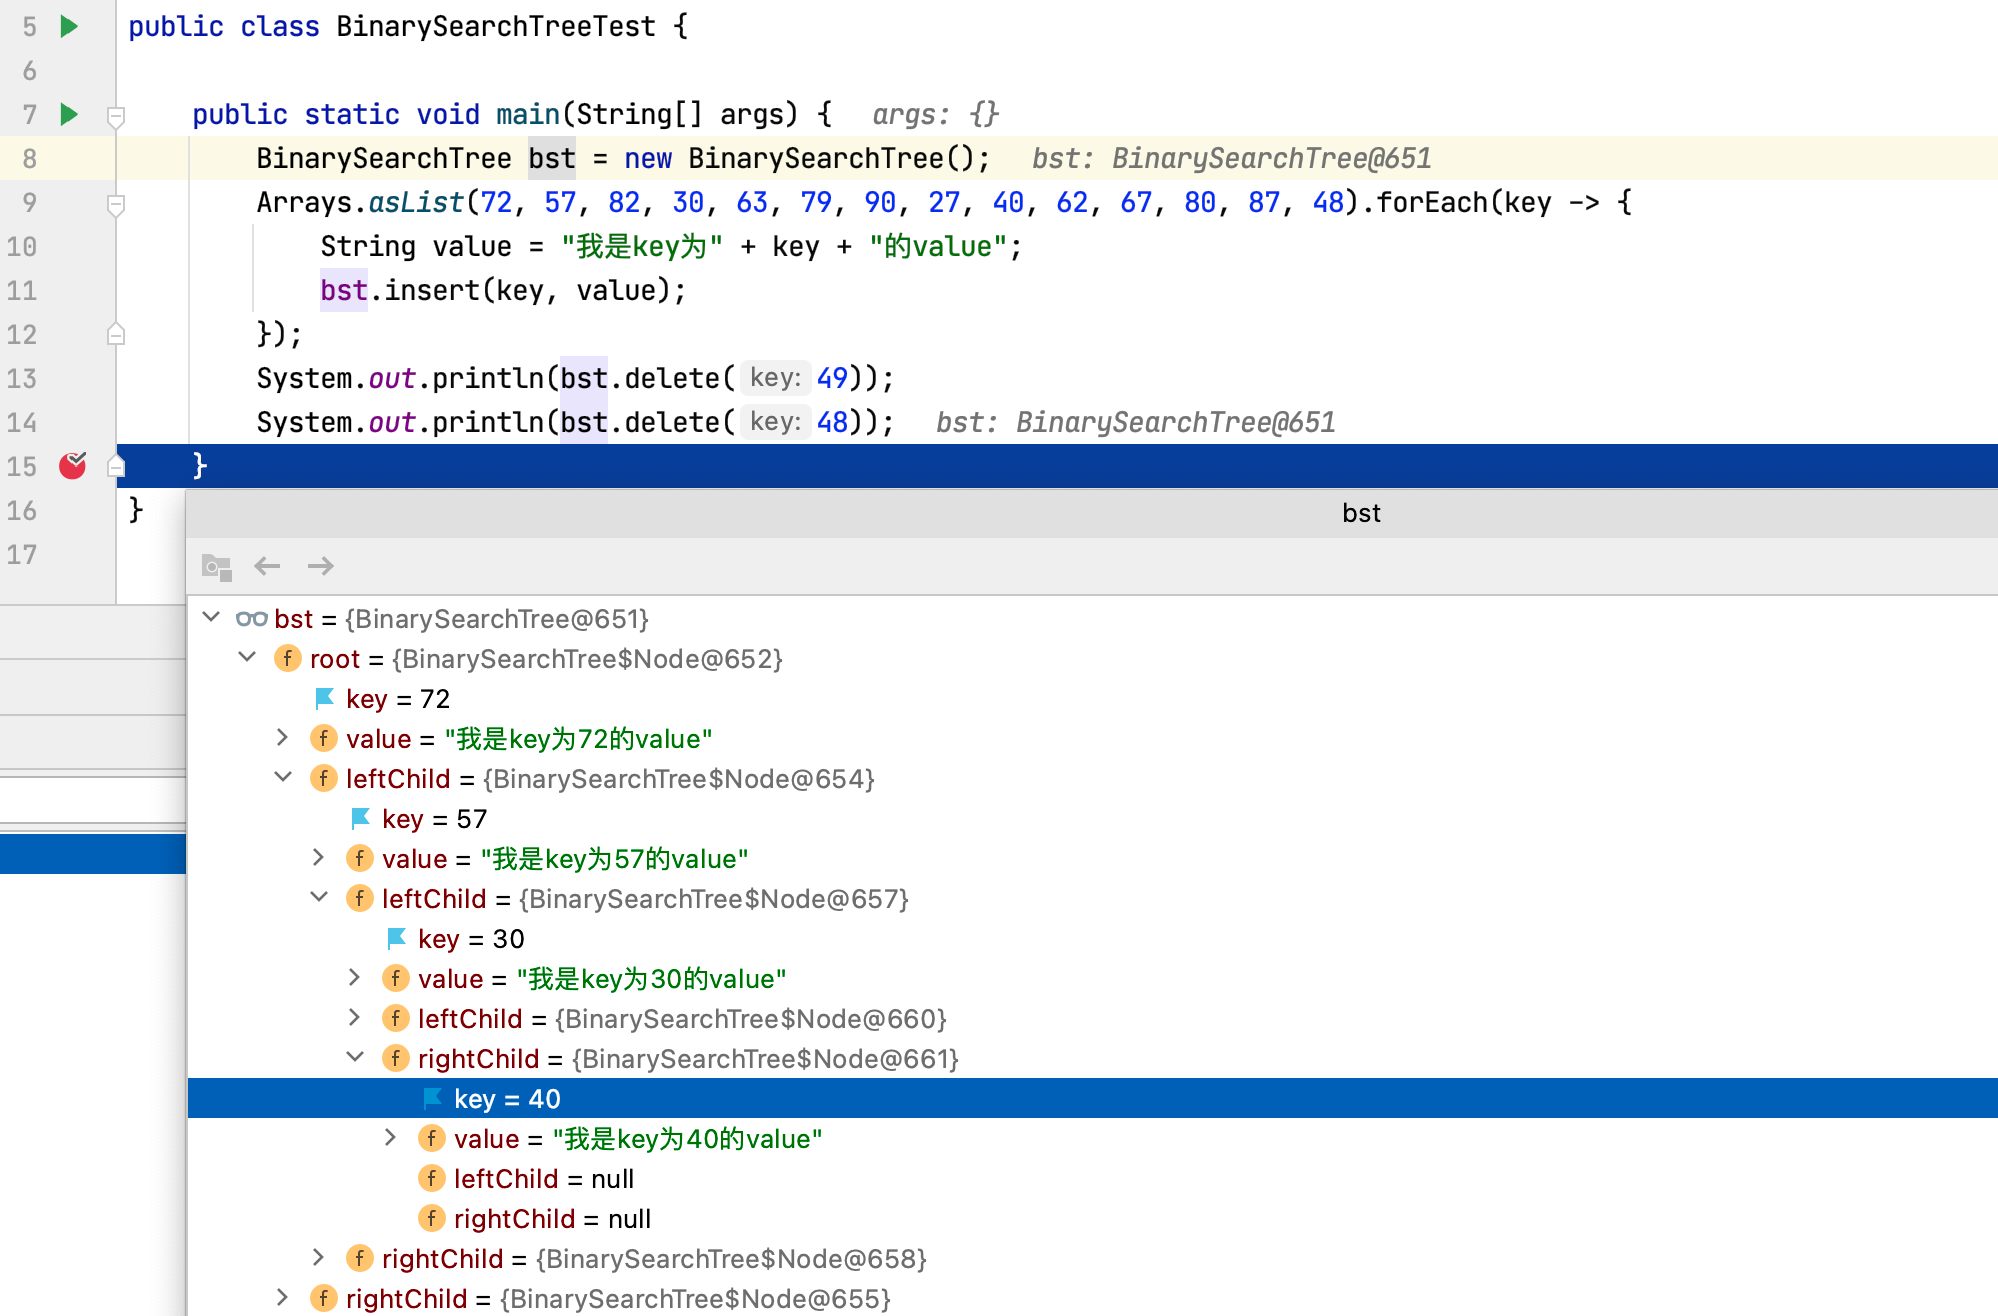Click the field icon of rightChild Node@658
The height and width of the screenshot is (1316, 1998).
pos(360,1258)
